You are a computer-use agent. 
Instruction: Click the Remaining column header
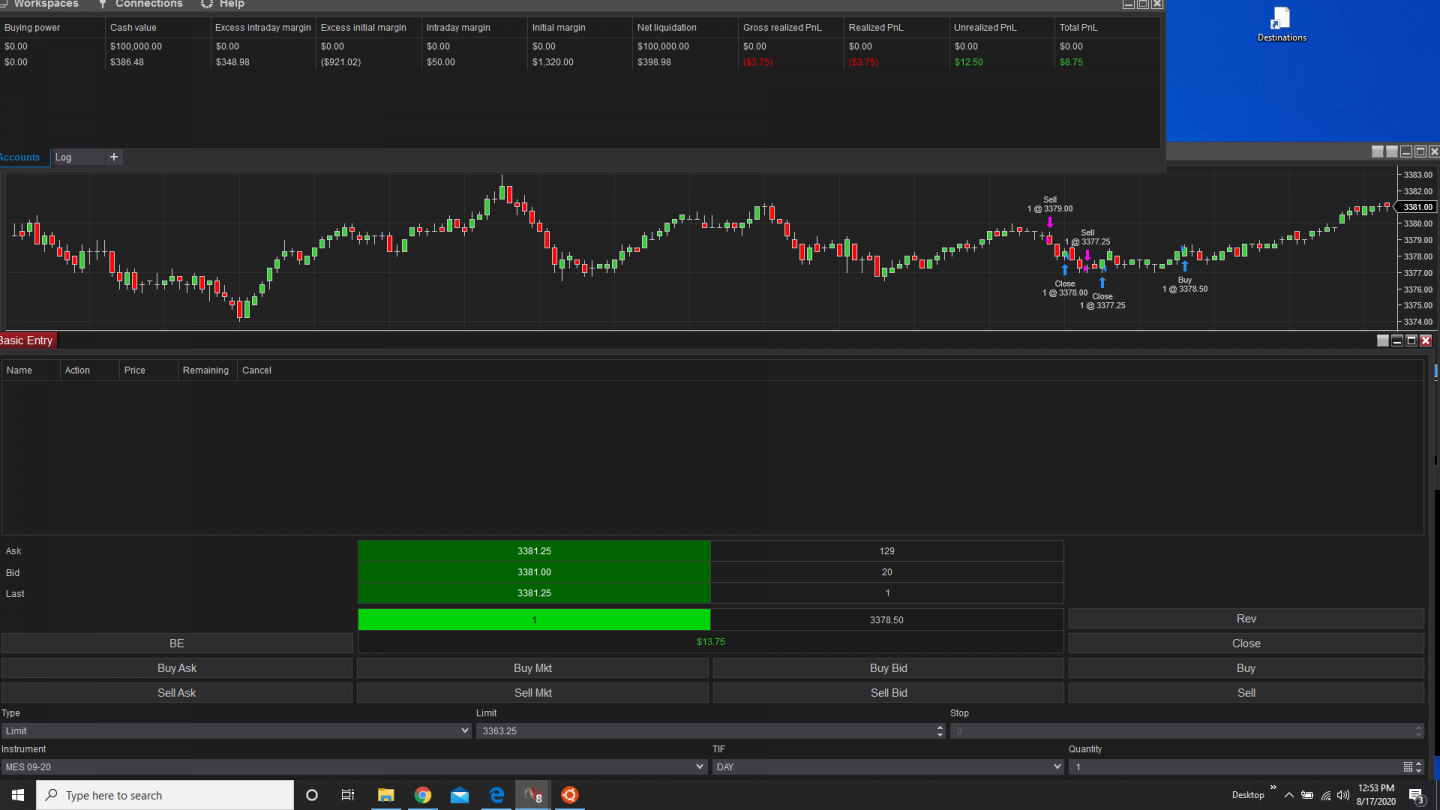[208, 370]
